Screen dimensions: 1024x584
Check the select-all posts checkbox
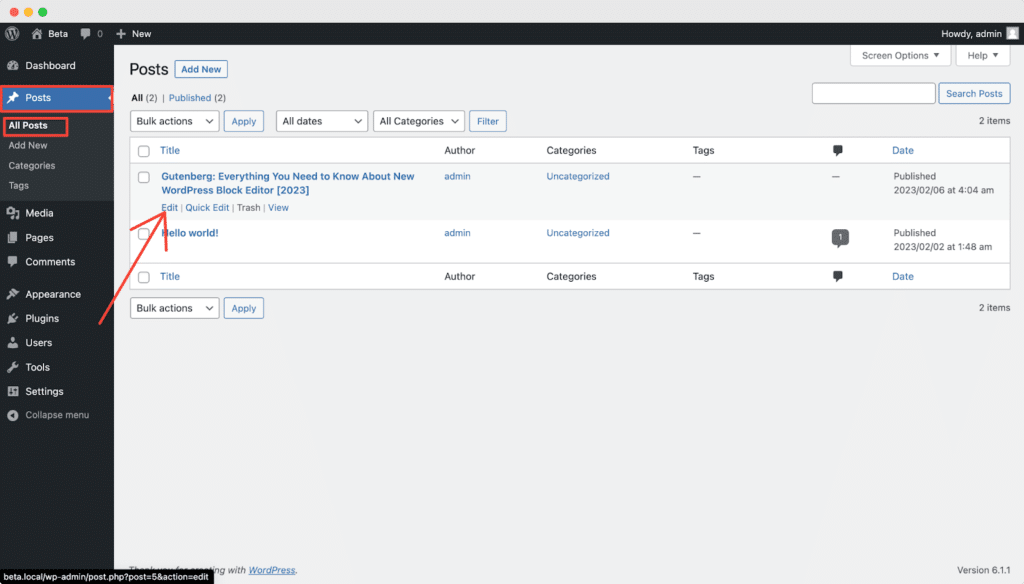[143, 149]
